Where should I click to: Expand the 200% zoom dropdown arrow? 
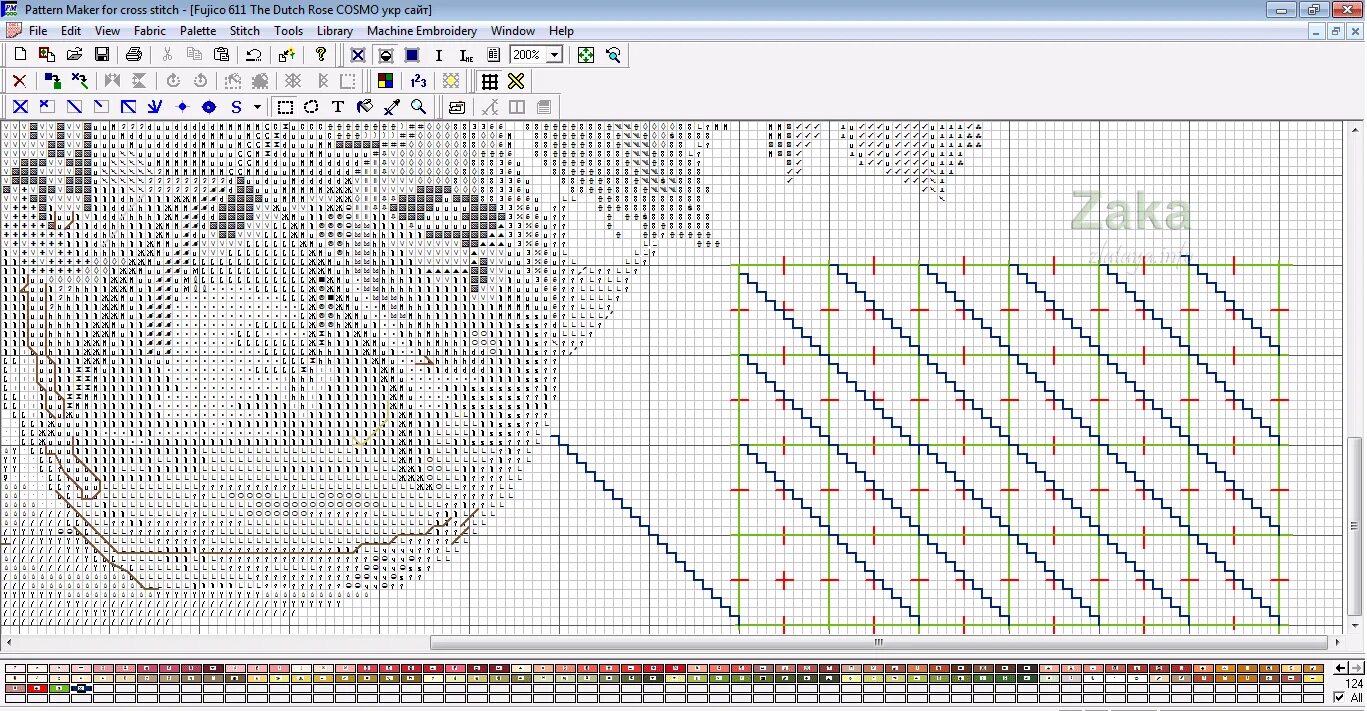[x=555, y=55]
